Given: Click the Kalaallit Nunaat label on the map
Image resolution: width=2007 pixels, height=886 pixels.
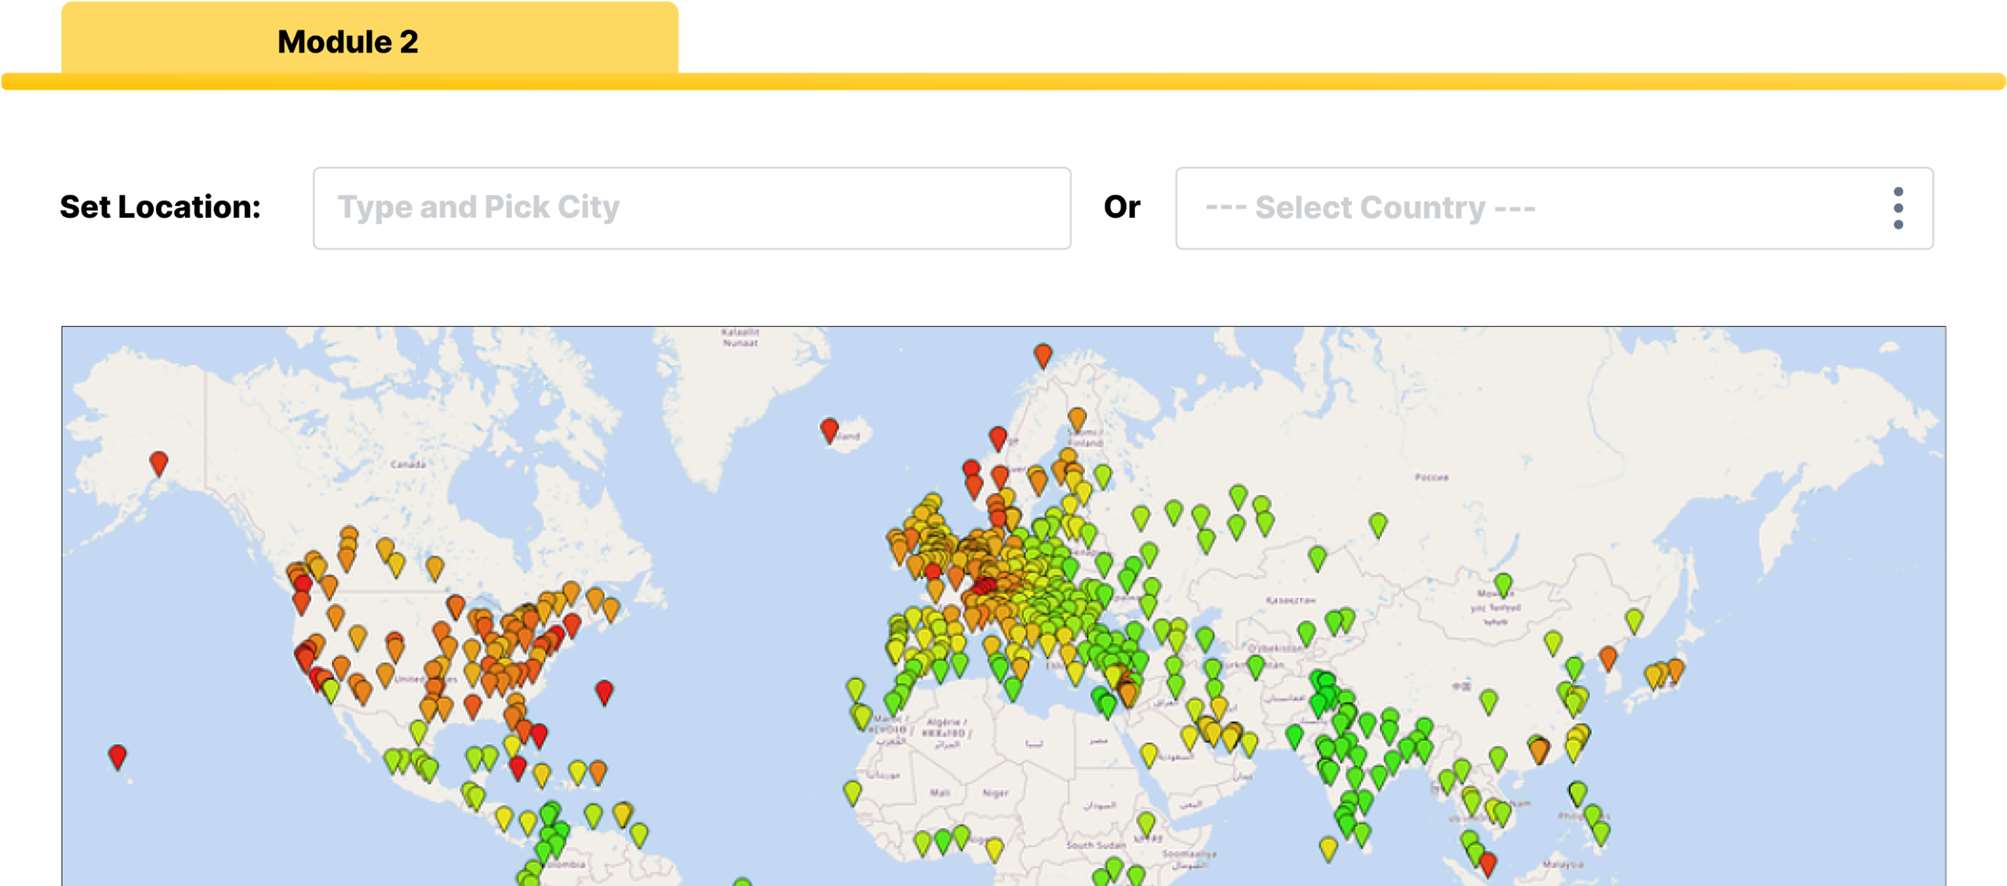Looking at the screenshot, I should pyautogui.click(x=740, y=337).
